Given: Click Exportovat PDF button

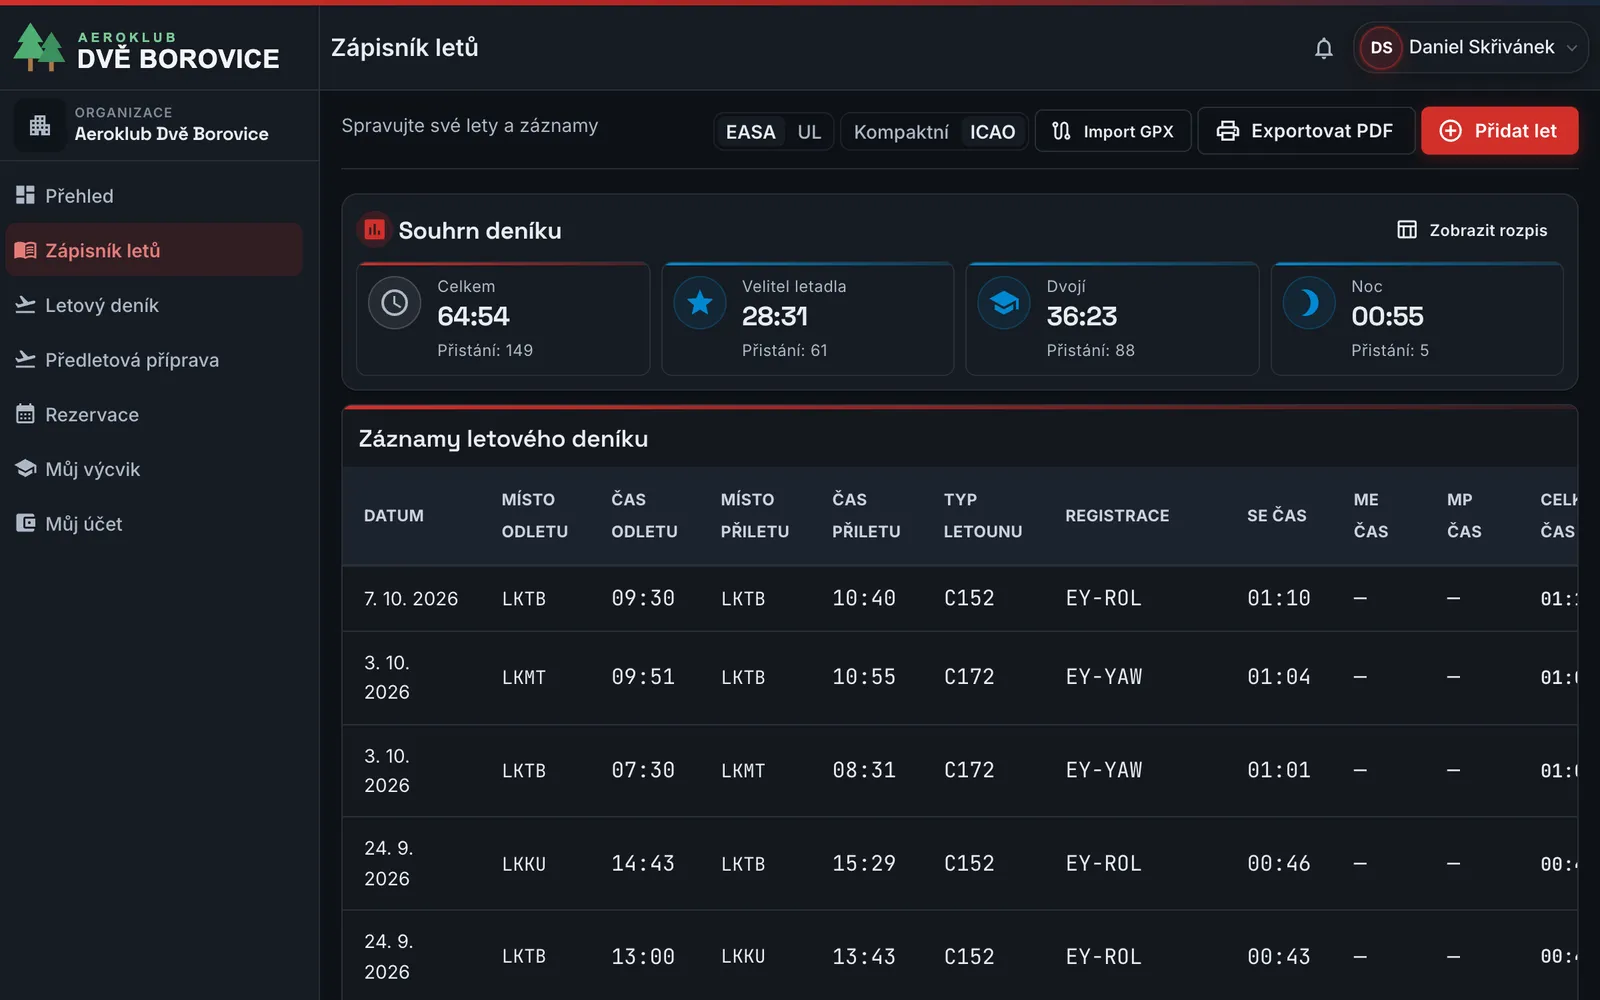Looking at the screenshot, I should [x=1305, y=131].
